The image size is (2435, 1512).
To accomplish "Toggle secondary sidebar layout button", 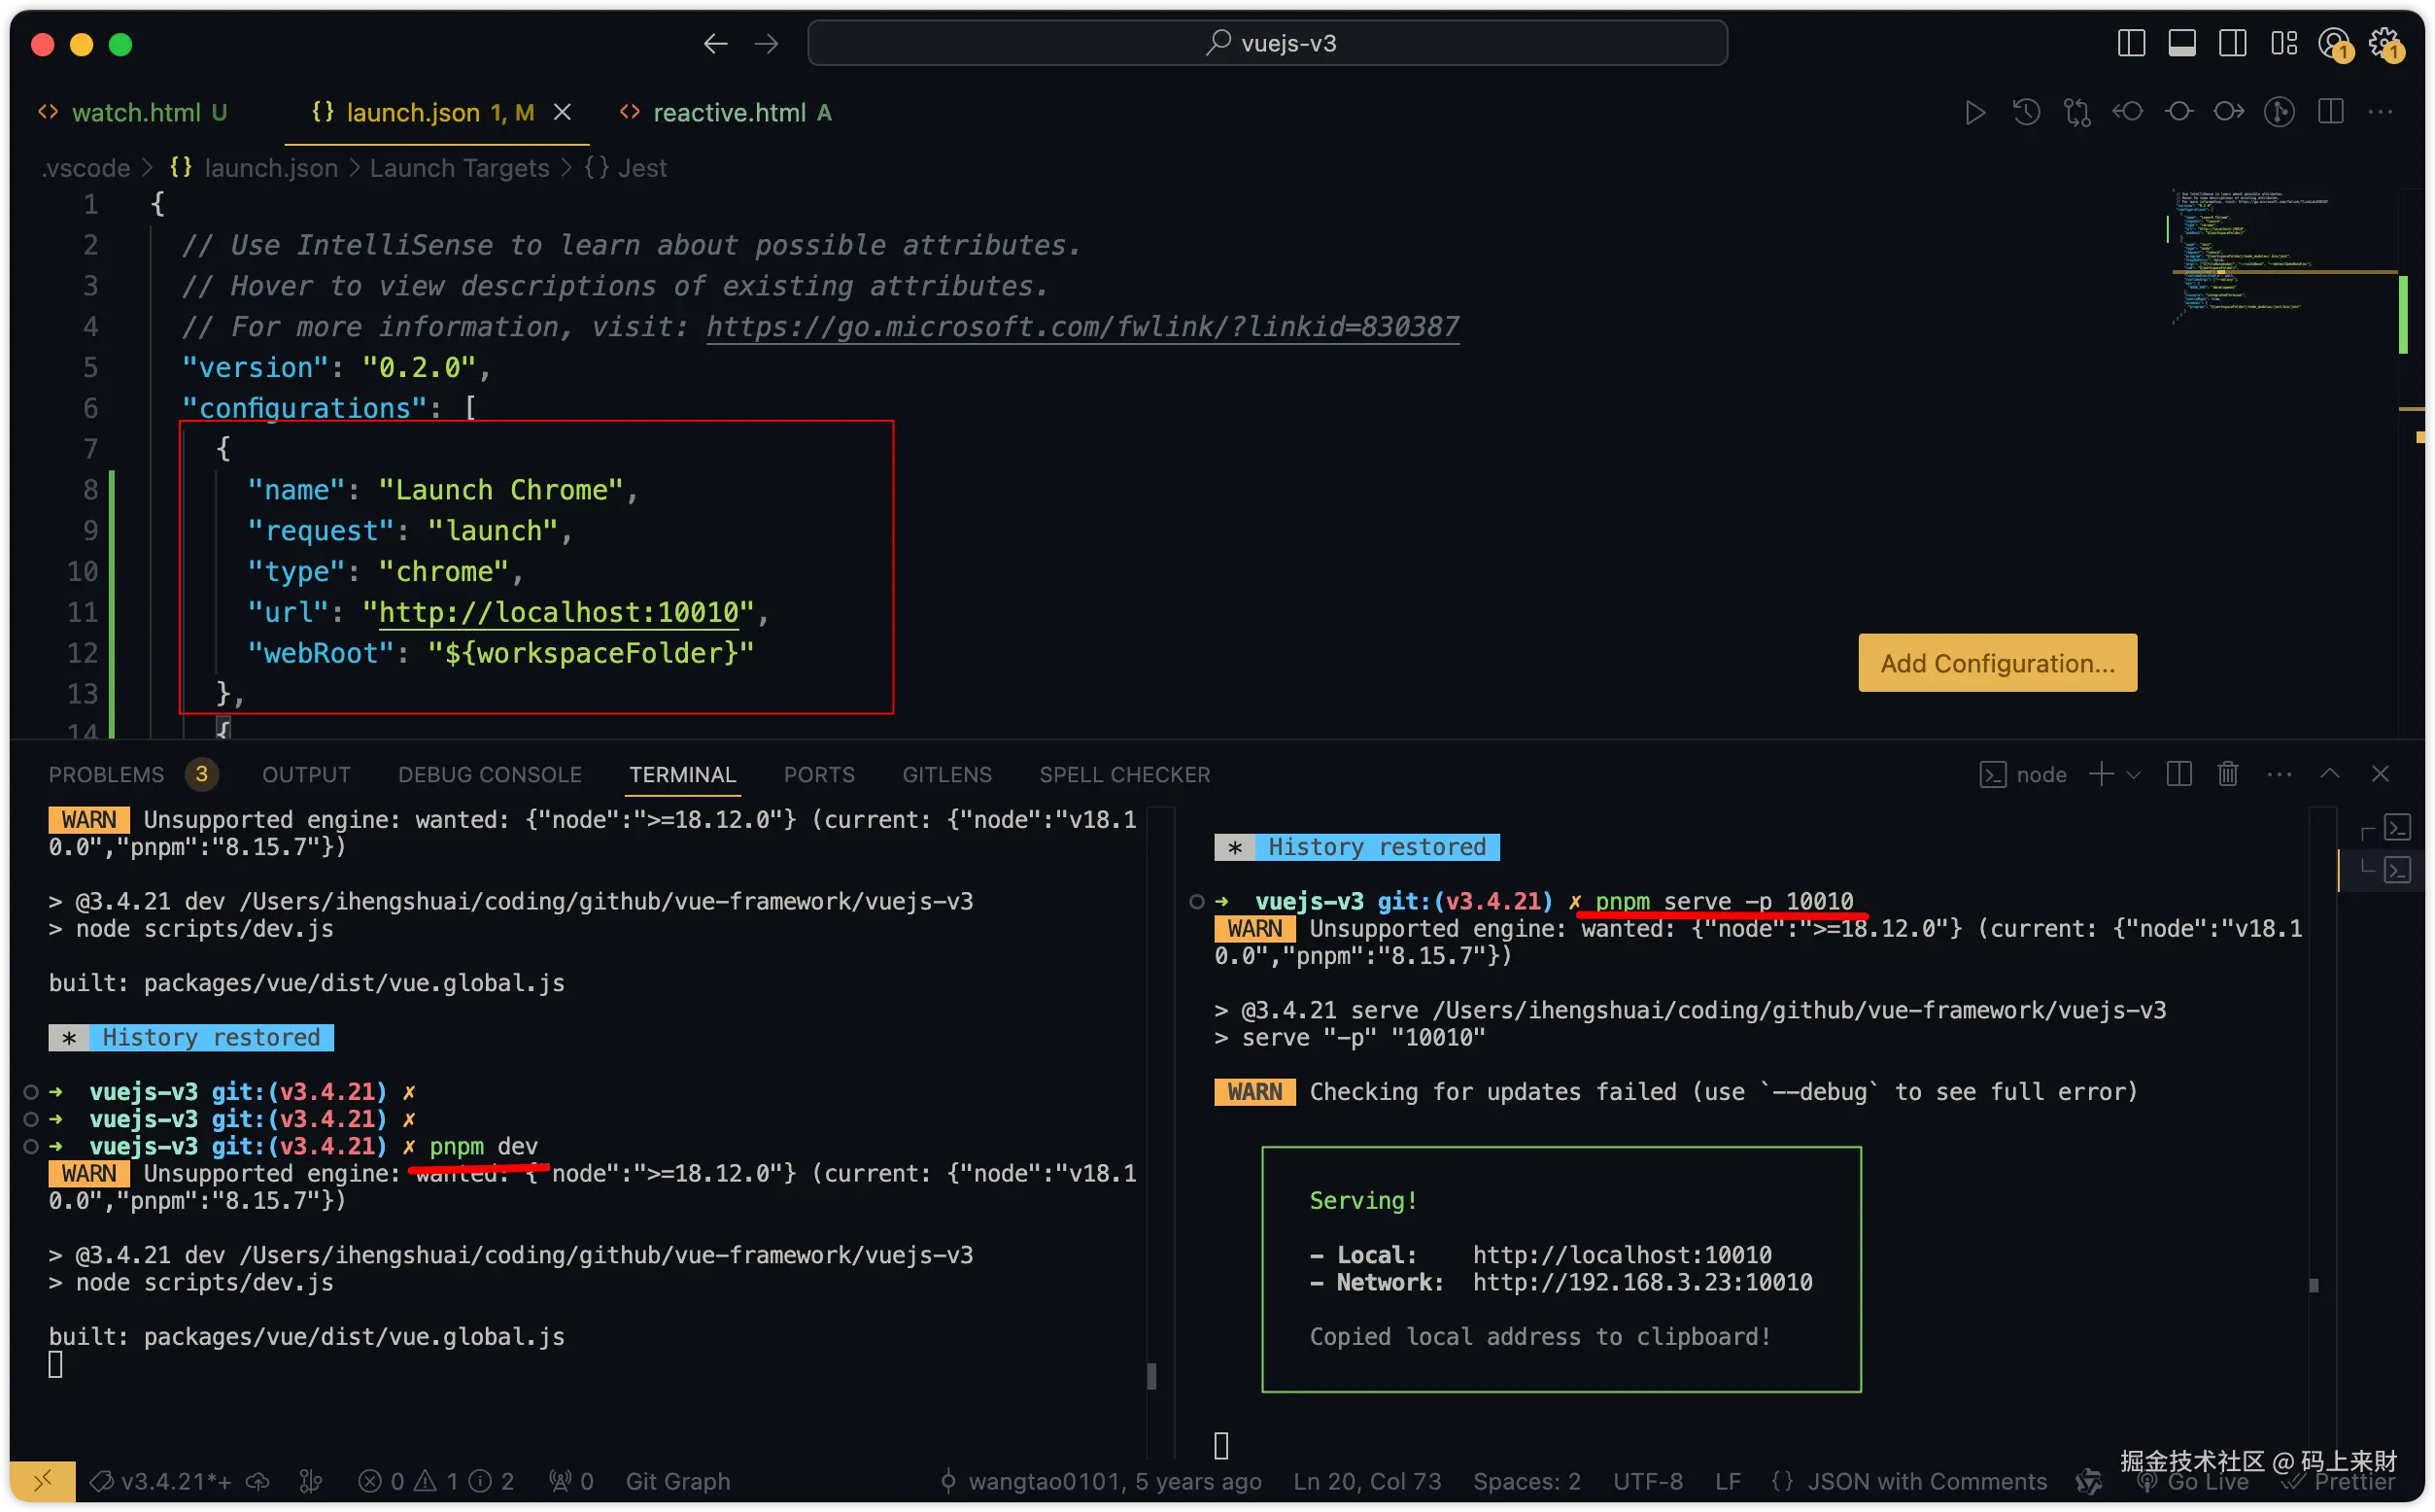I will tap(2232, 44).
